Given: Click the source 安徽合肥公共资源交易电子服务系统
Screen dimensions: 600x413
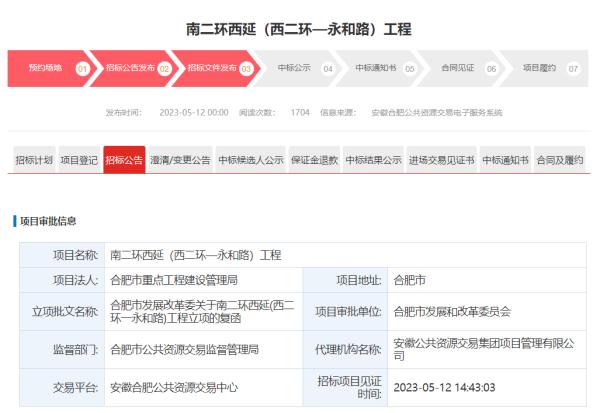Looking at the screenshot, I should (x=437, y=113).
